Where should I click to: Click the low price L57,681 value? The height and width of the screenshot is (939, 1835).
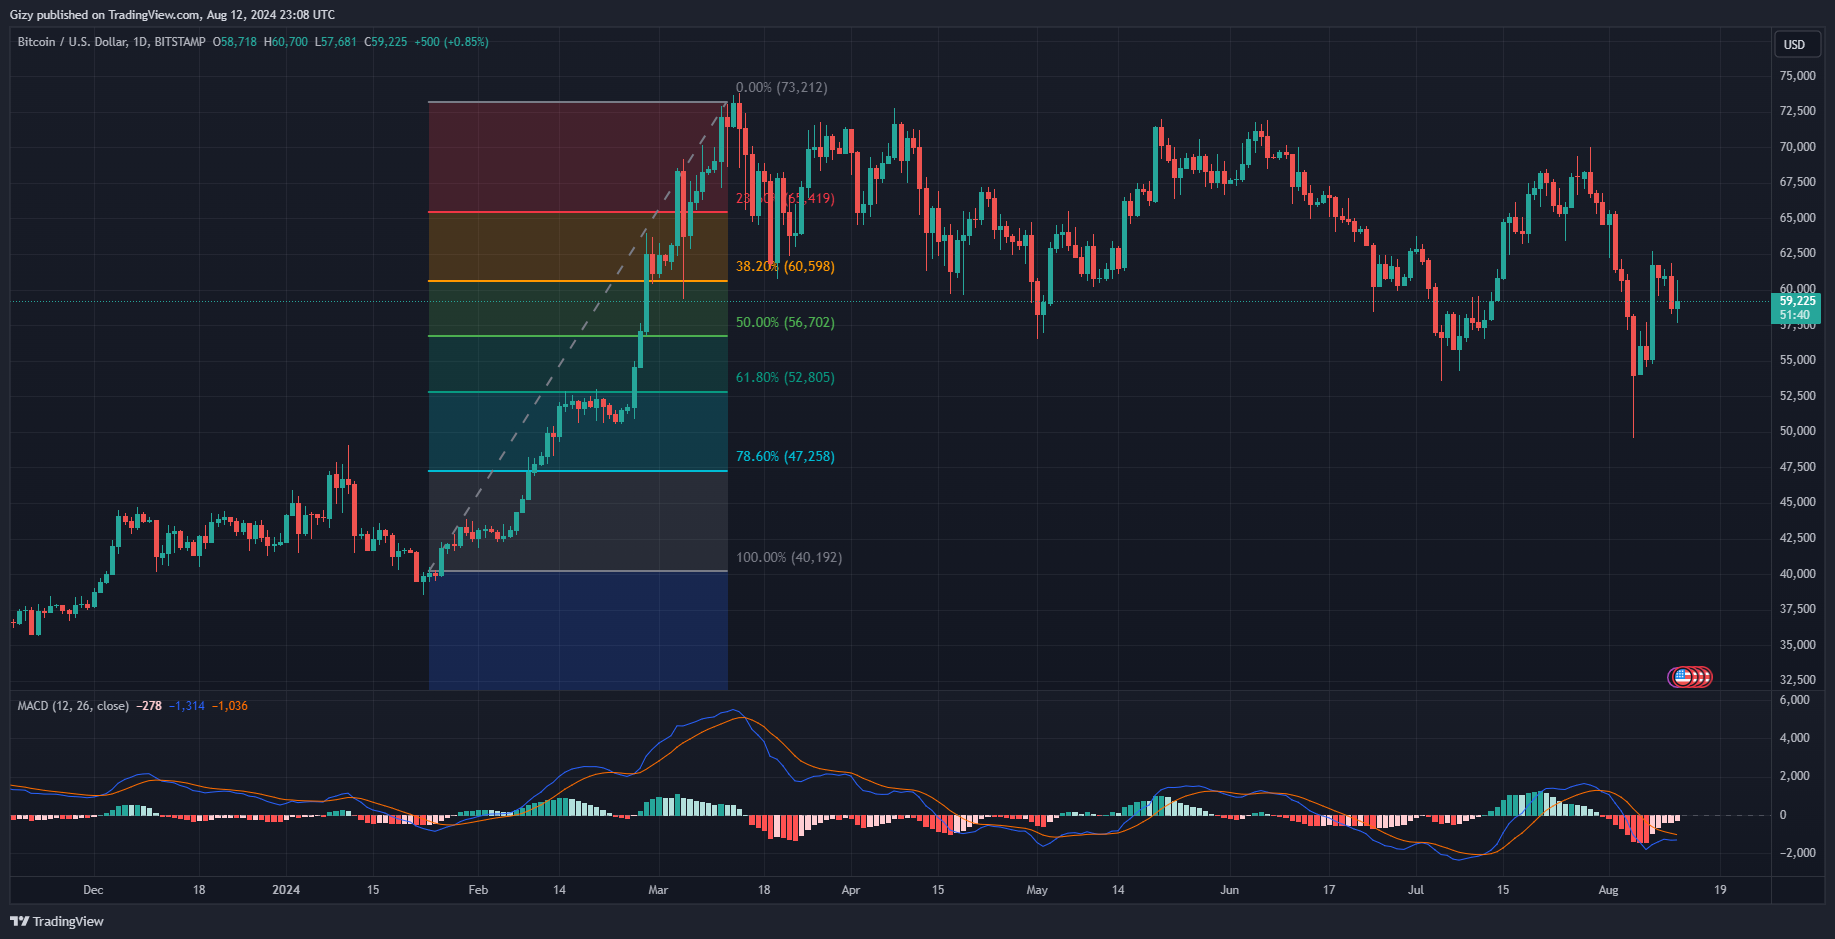(x=335, y=42)
